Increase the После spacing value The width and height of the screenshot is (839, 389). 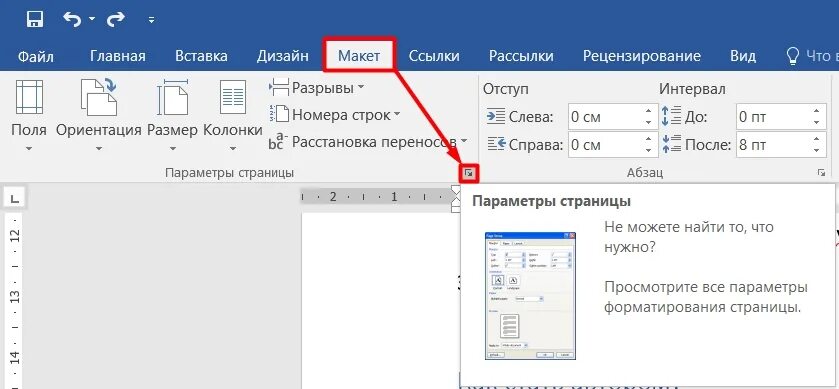coord(817,139)
